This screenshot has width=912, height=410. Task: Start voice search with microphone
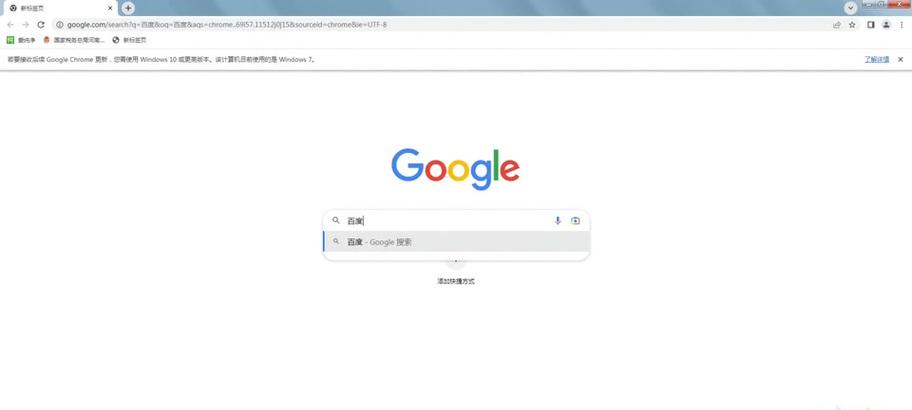[x=558, y=220]
